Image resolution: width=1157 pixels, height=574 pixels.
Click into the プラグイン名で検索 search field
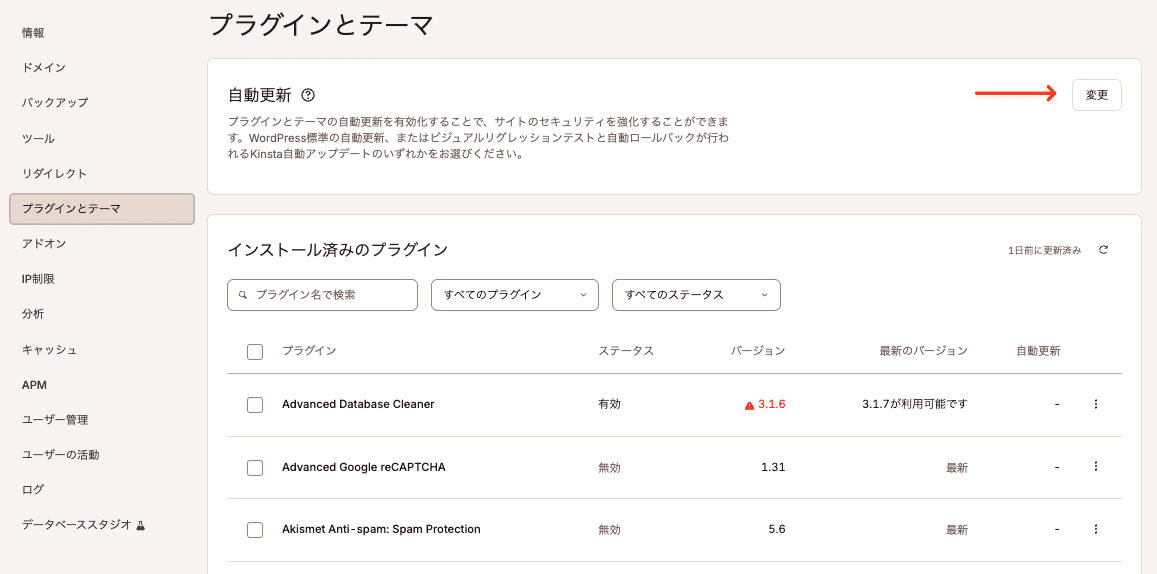[322, 294]
